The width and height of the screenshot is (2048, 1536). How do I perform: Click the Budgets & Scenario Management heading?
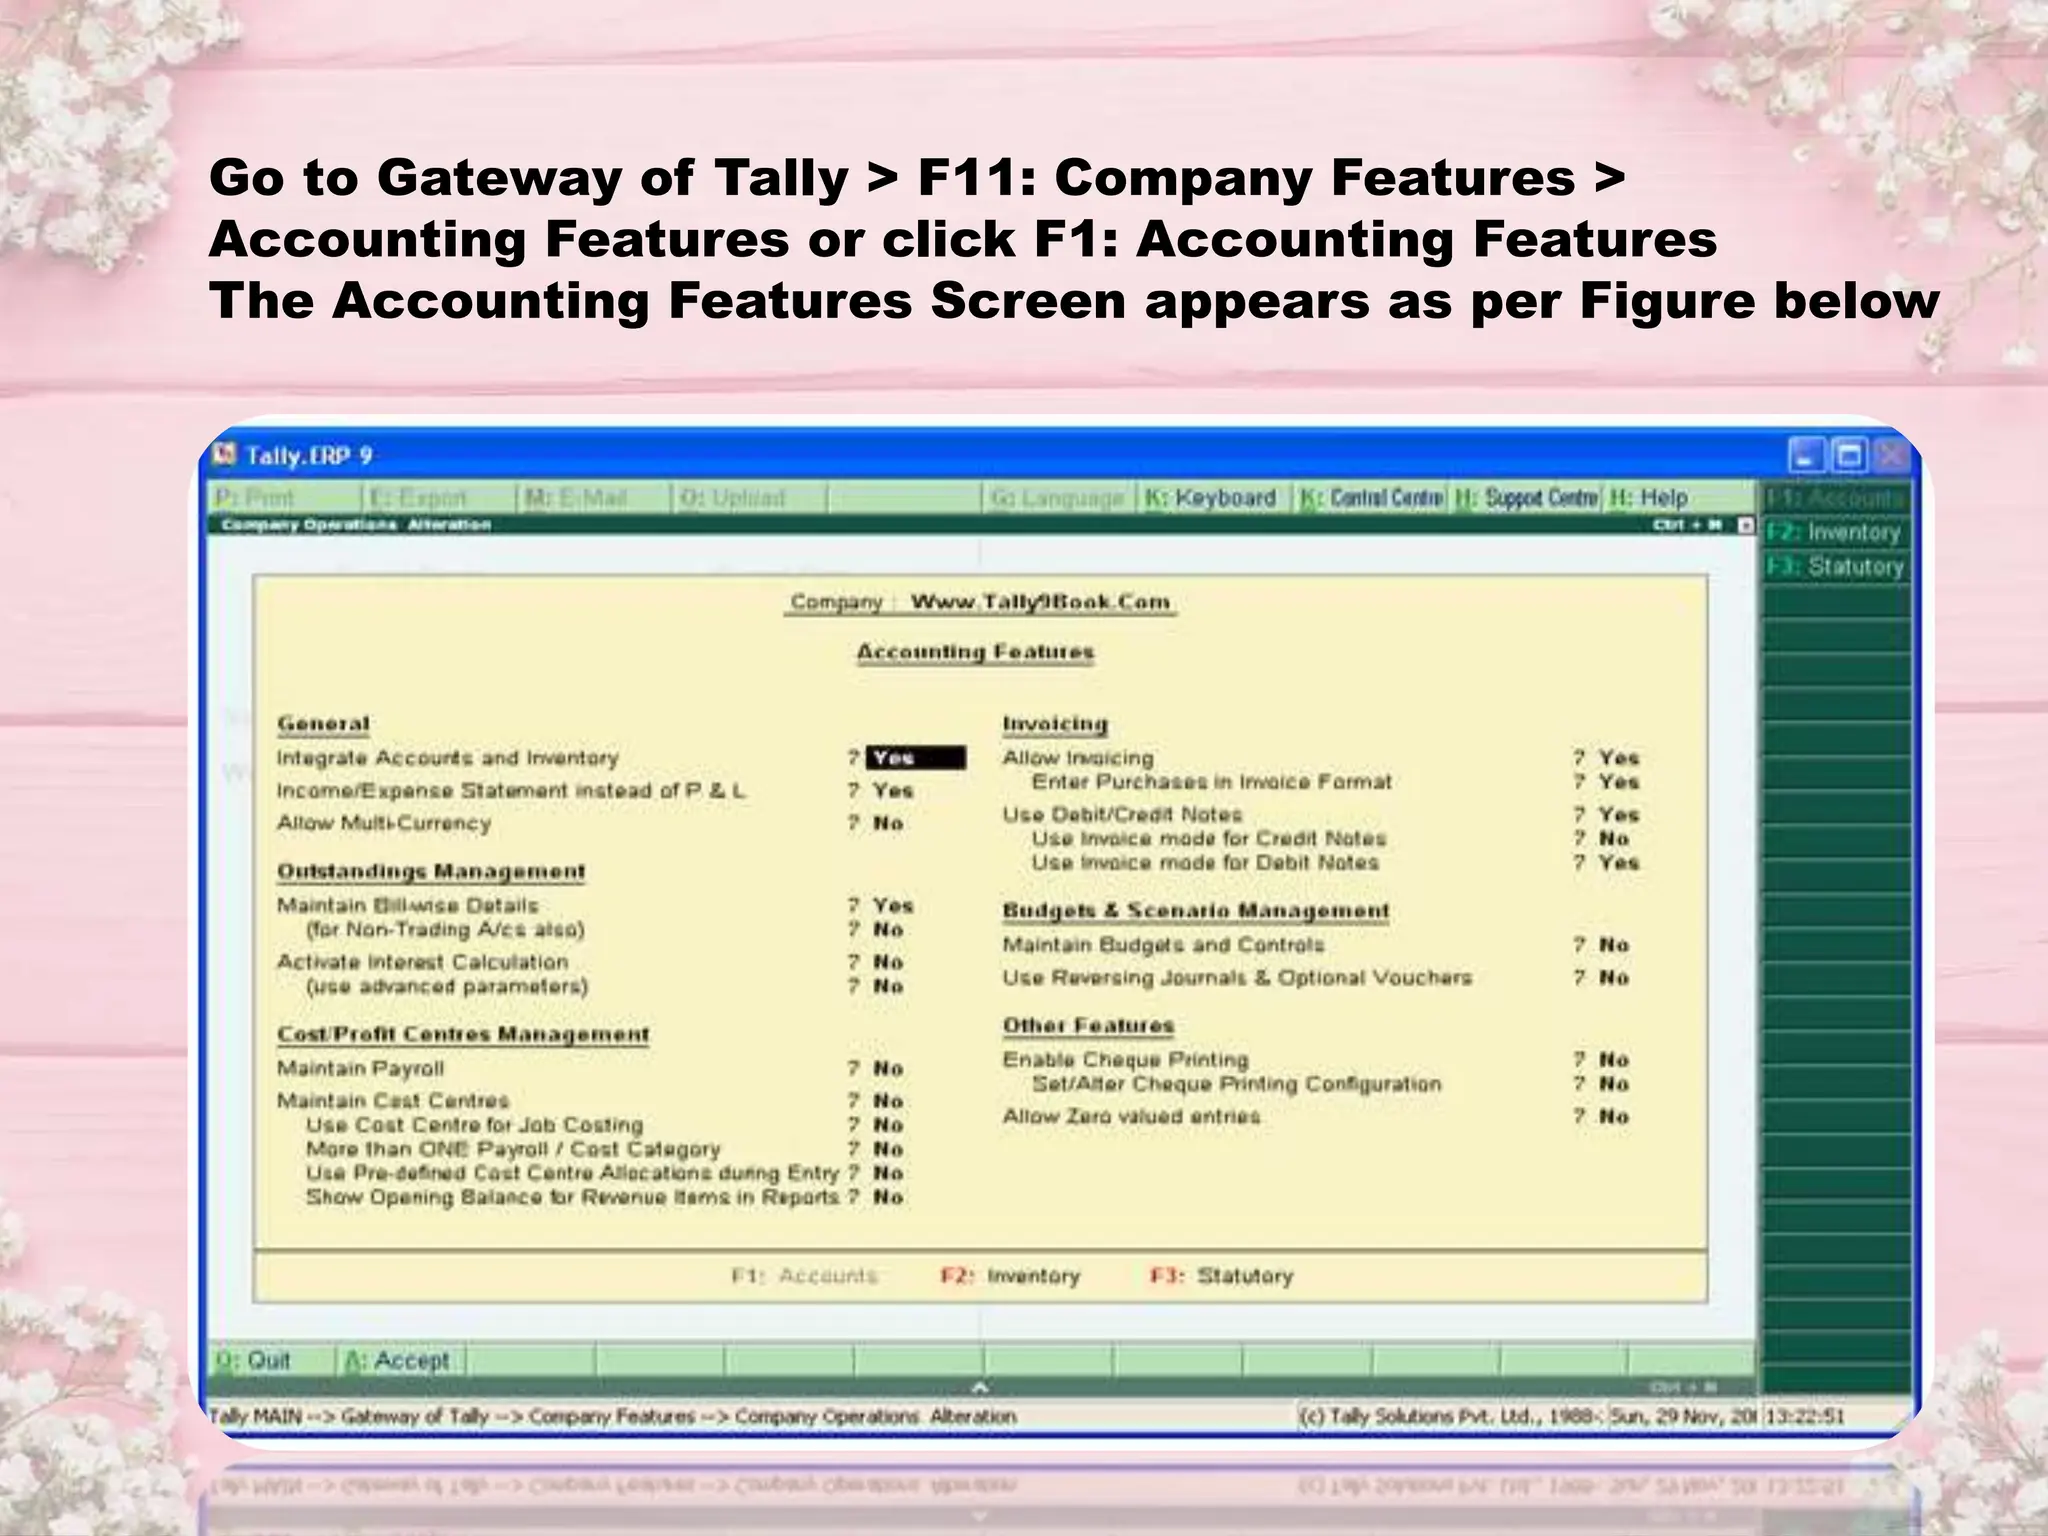point(1196,912)
